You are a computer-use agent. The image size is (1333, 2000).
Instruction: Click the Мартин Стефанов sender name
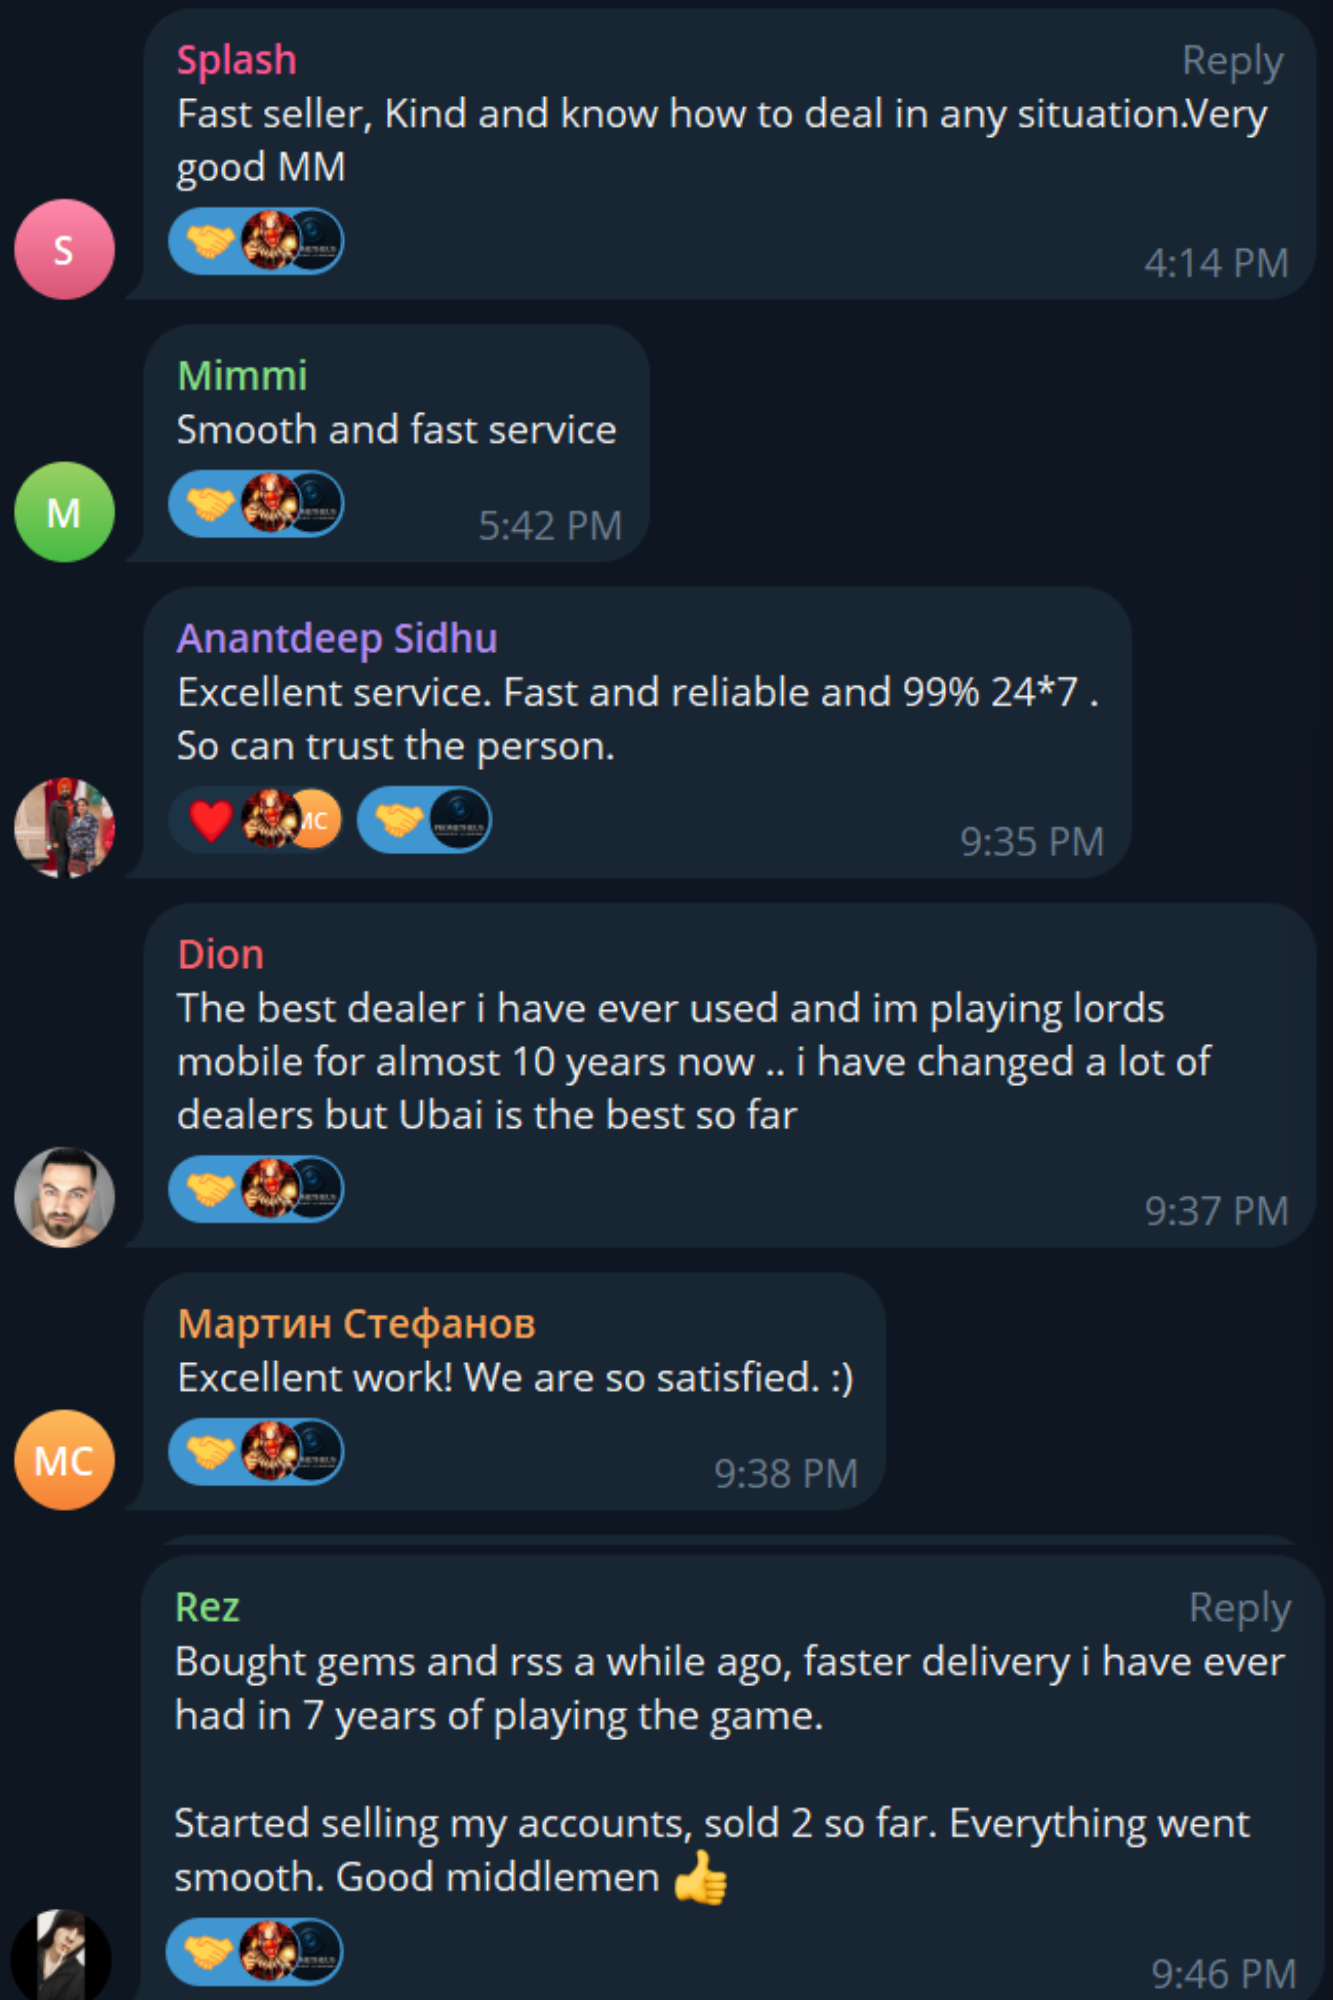click(356, 1324)
